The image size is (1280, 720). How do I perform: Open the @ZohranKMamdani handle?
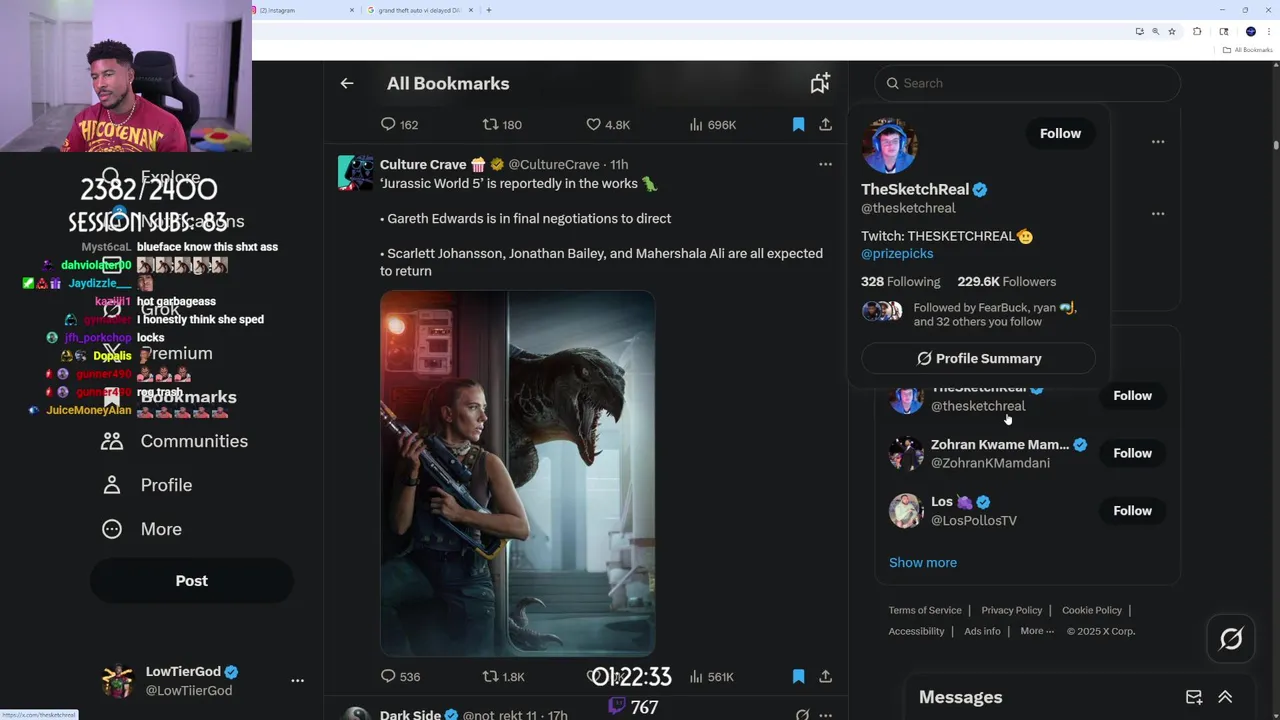point(990,463)
